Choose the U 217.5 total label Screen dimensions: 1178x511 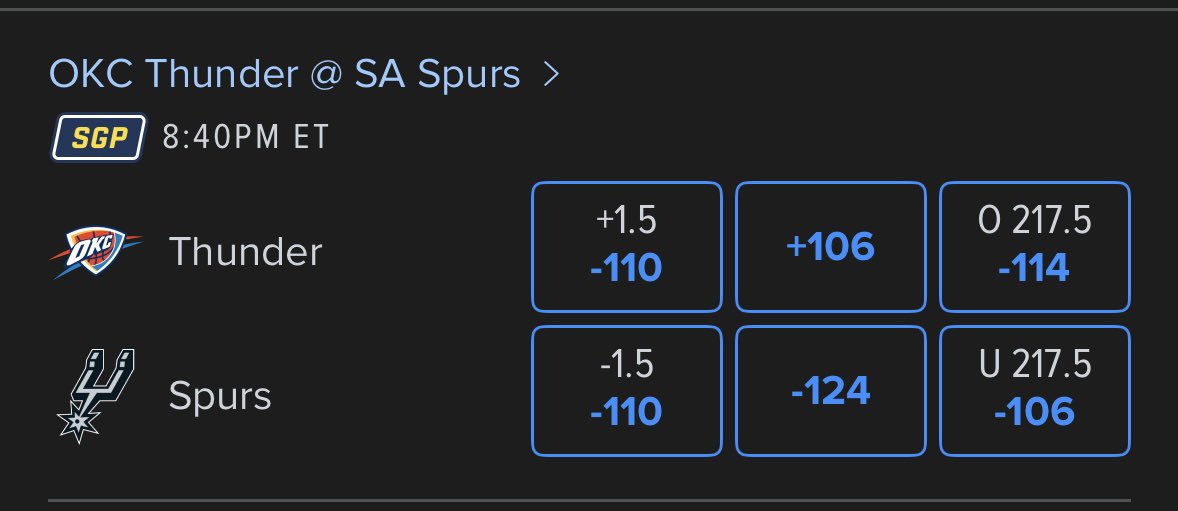[x=1035, y=365]
